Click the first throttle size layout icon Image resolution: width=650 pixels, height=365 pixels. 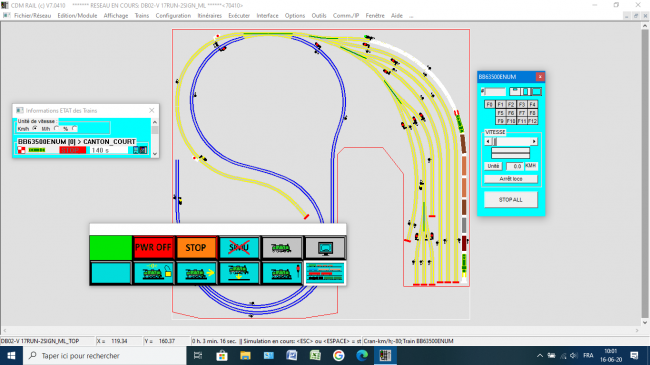[515, 92]
